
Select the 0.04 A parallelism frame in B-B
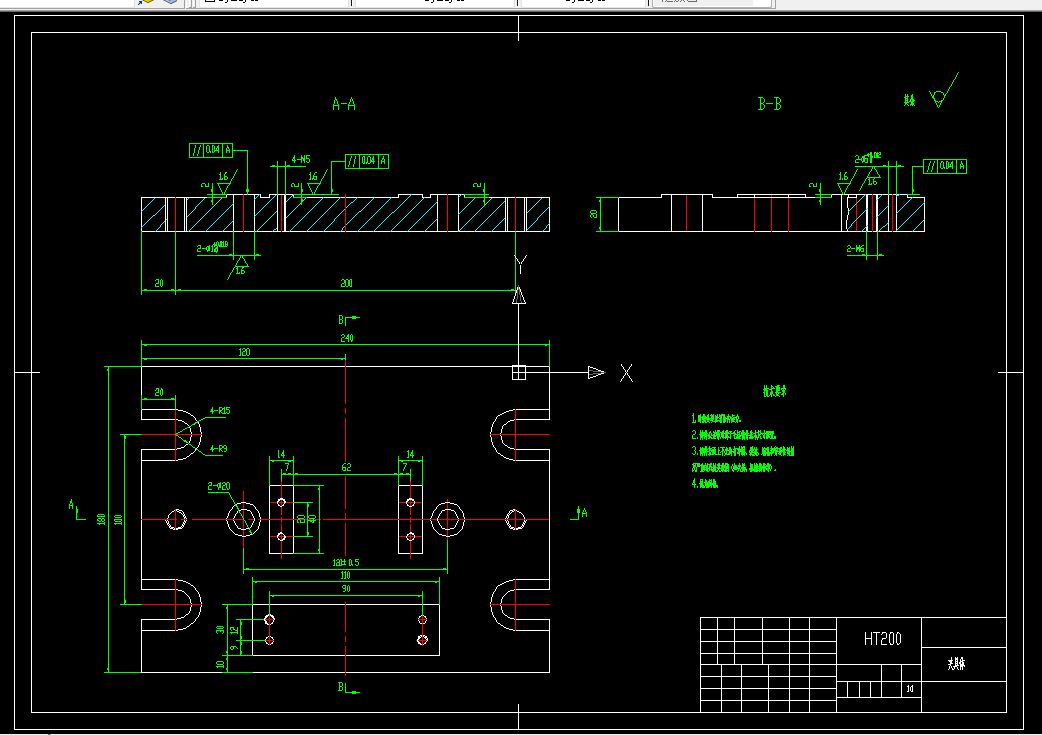(946, 166)
